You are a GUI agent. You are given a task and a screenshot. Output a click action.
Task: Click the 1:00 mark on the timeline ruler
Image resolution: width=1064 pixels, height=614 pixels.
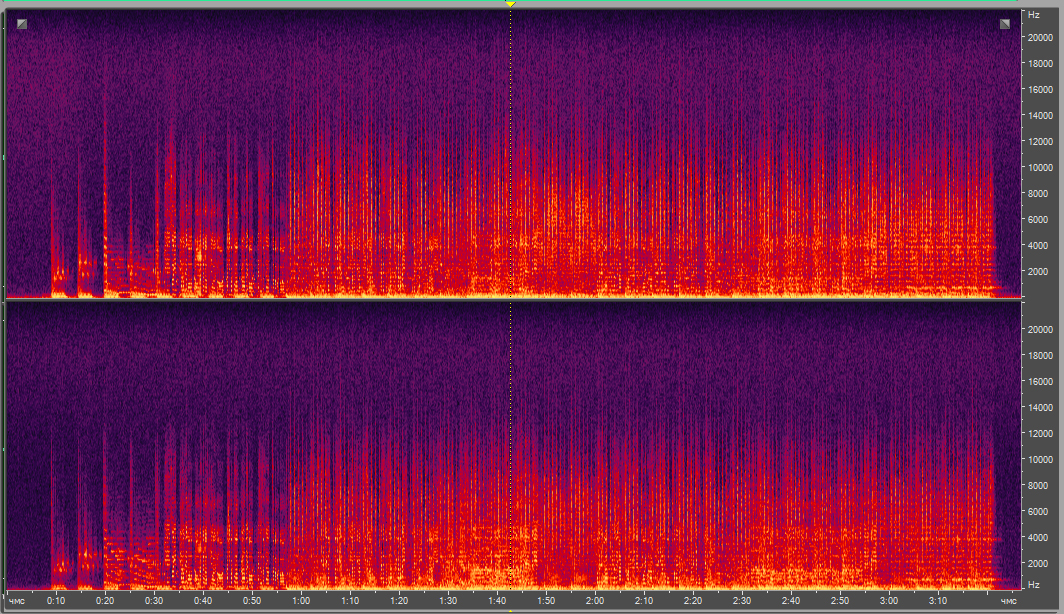point(300,601)
